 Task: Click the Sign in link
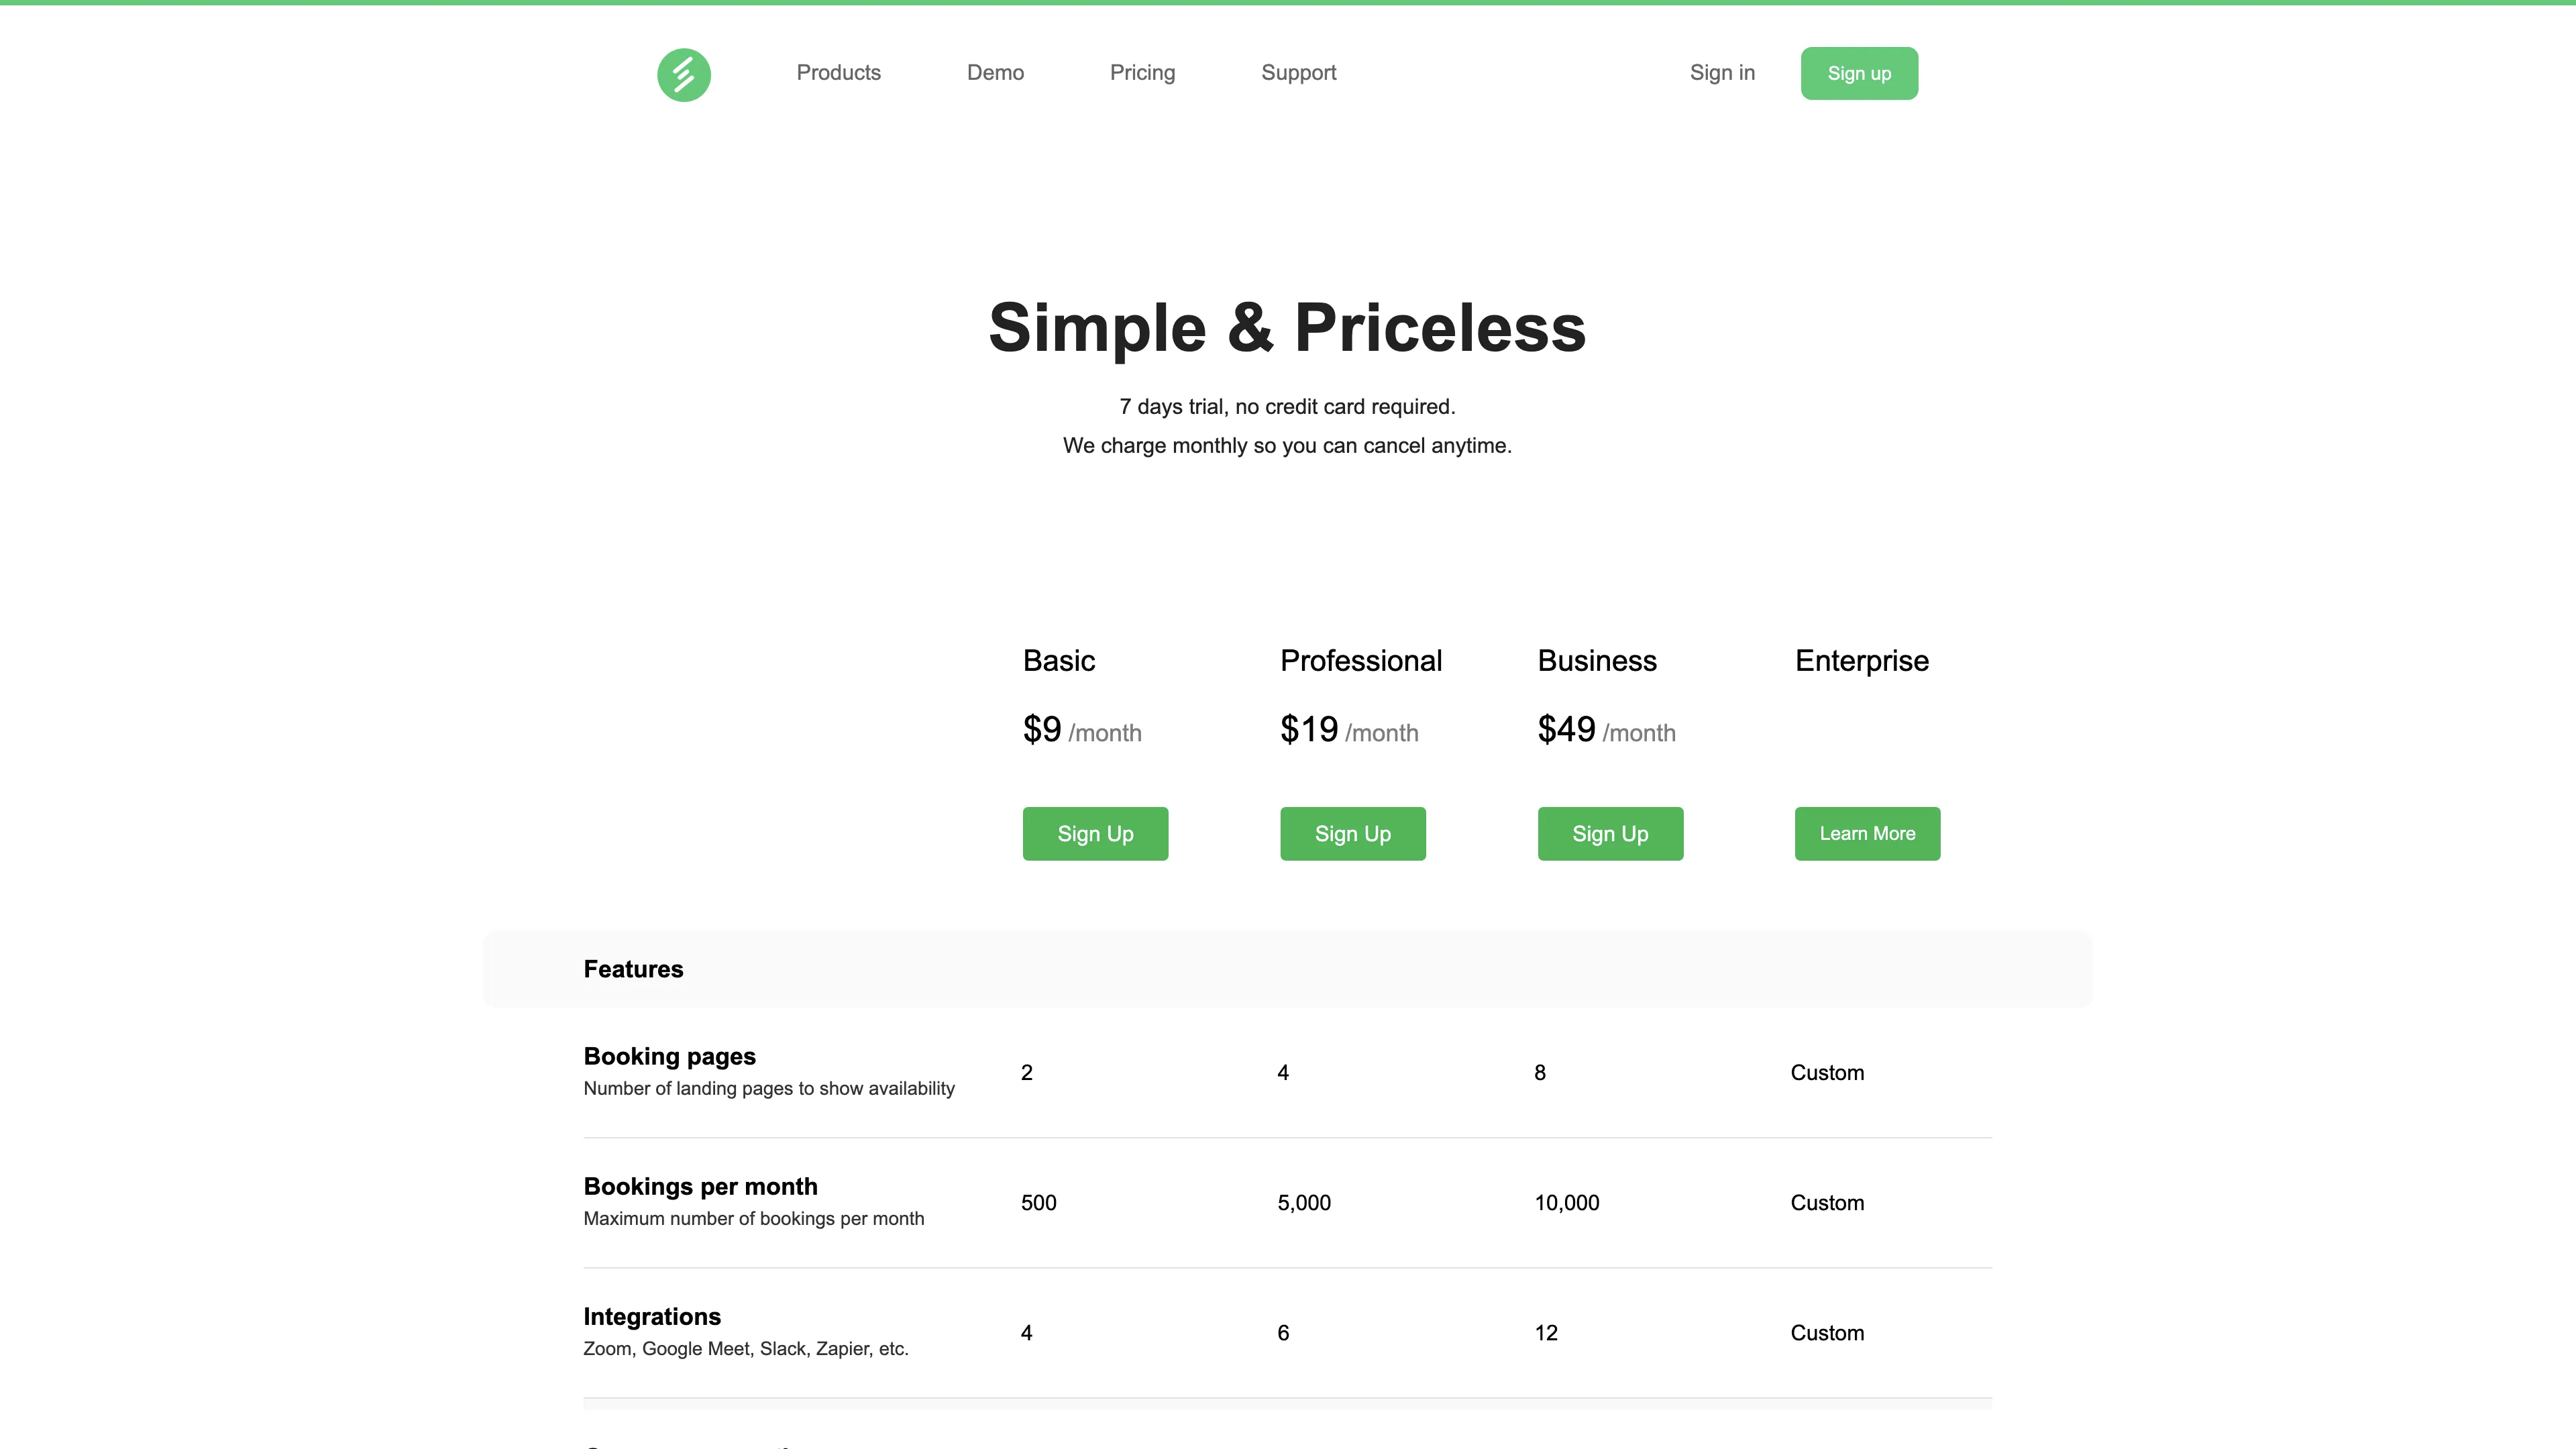[x=1722, y=73]
